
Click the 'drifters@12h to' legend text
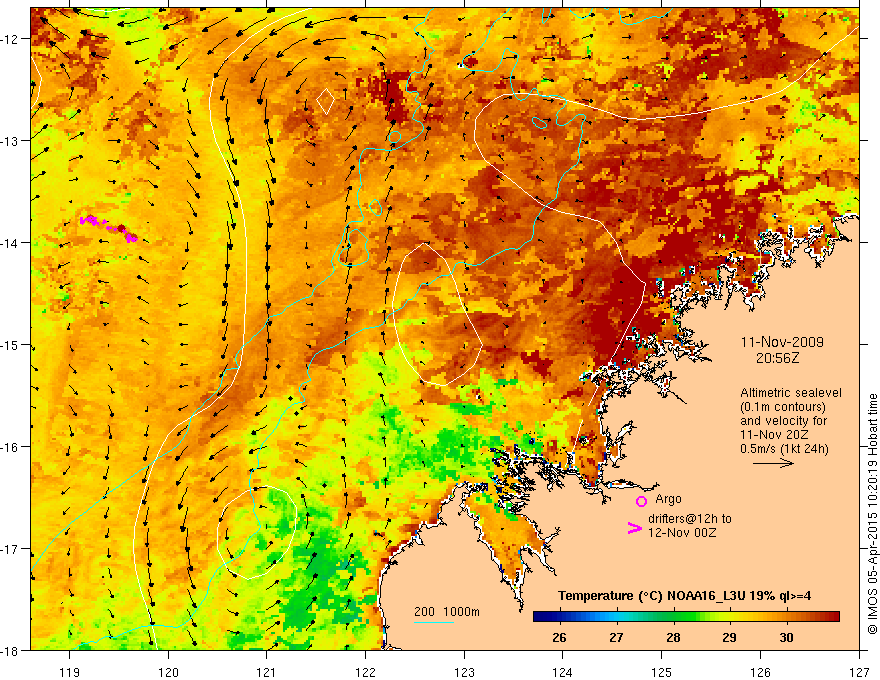(690, 519)
